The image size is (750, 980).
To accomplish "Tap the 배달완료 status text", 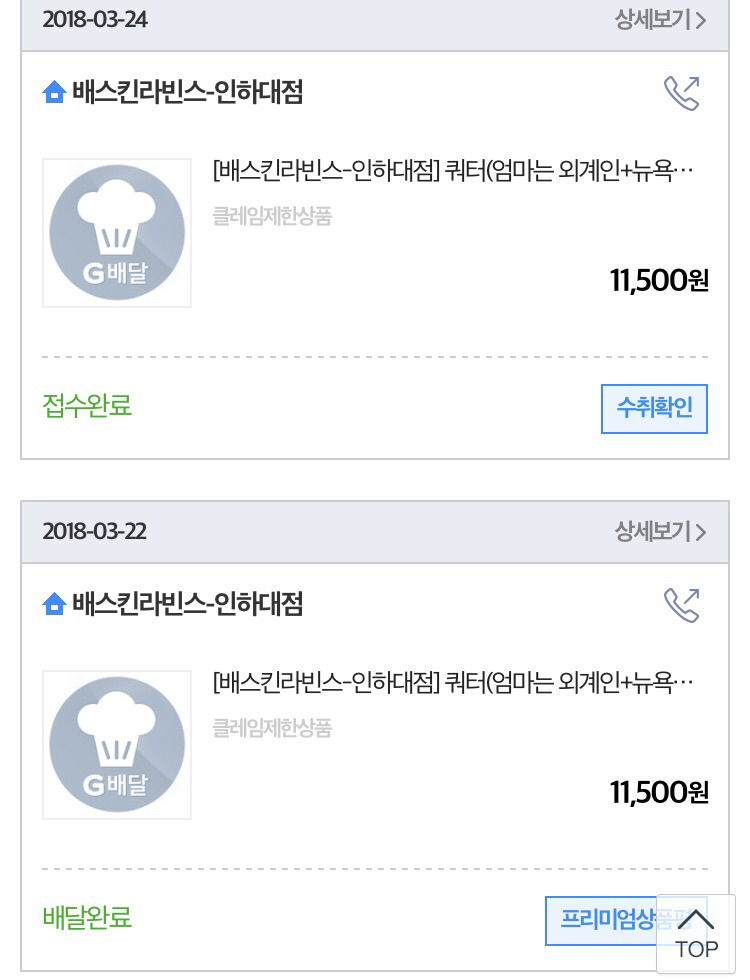I will [87, 918].
